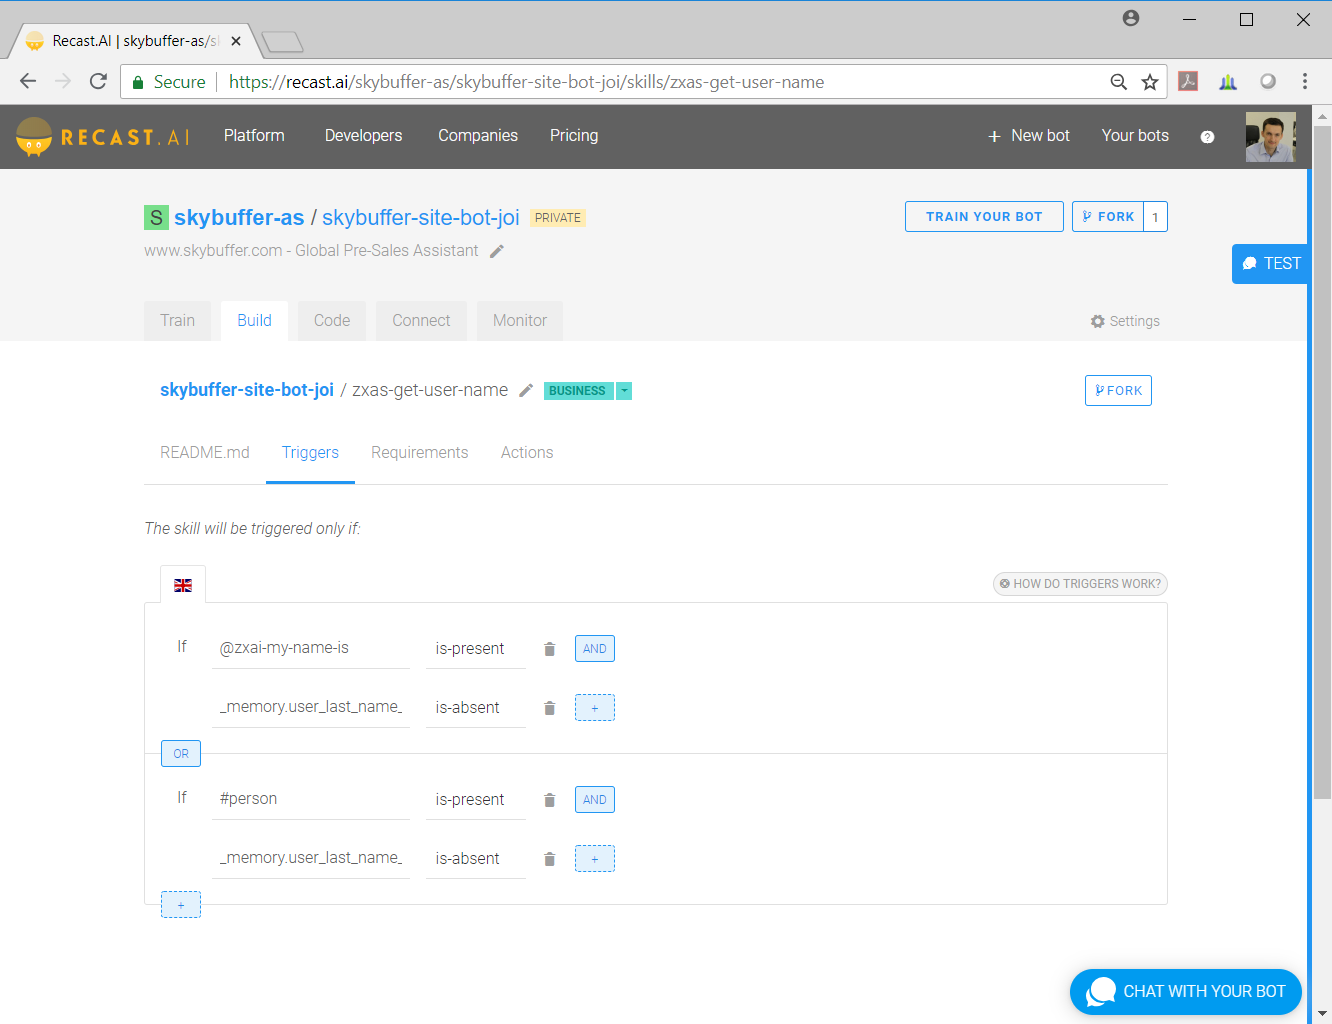Change last is-absent operator dropdown

pyautogui.click(x=475, y=859)
